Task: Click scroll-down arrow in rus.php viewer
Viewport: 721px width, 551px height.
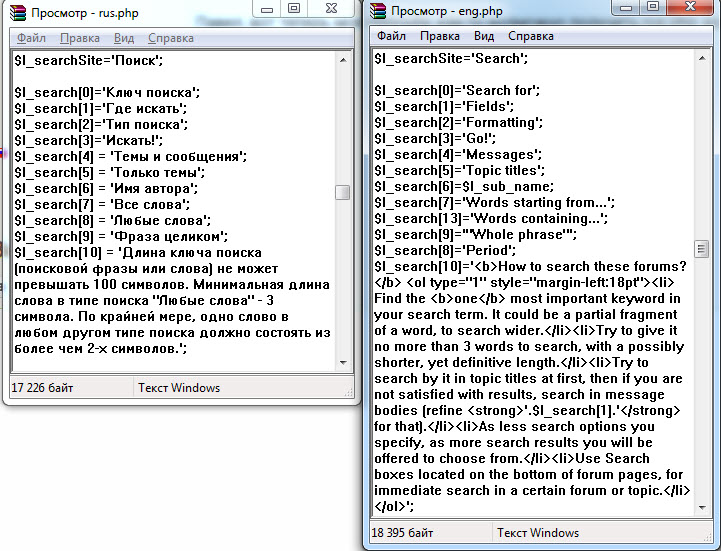Action: (343, 363)
